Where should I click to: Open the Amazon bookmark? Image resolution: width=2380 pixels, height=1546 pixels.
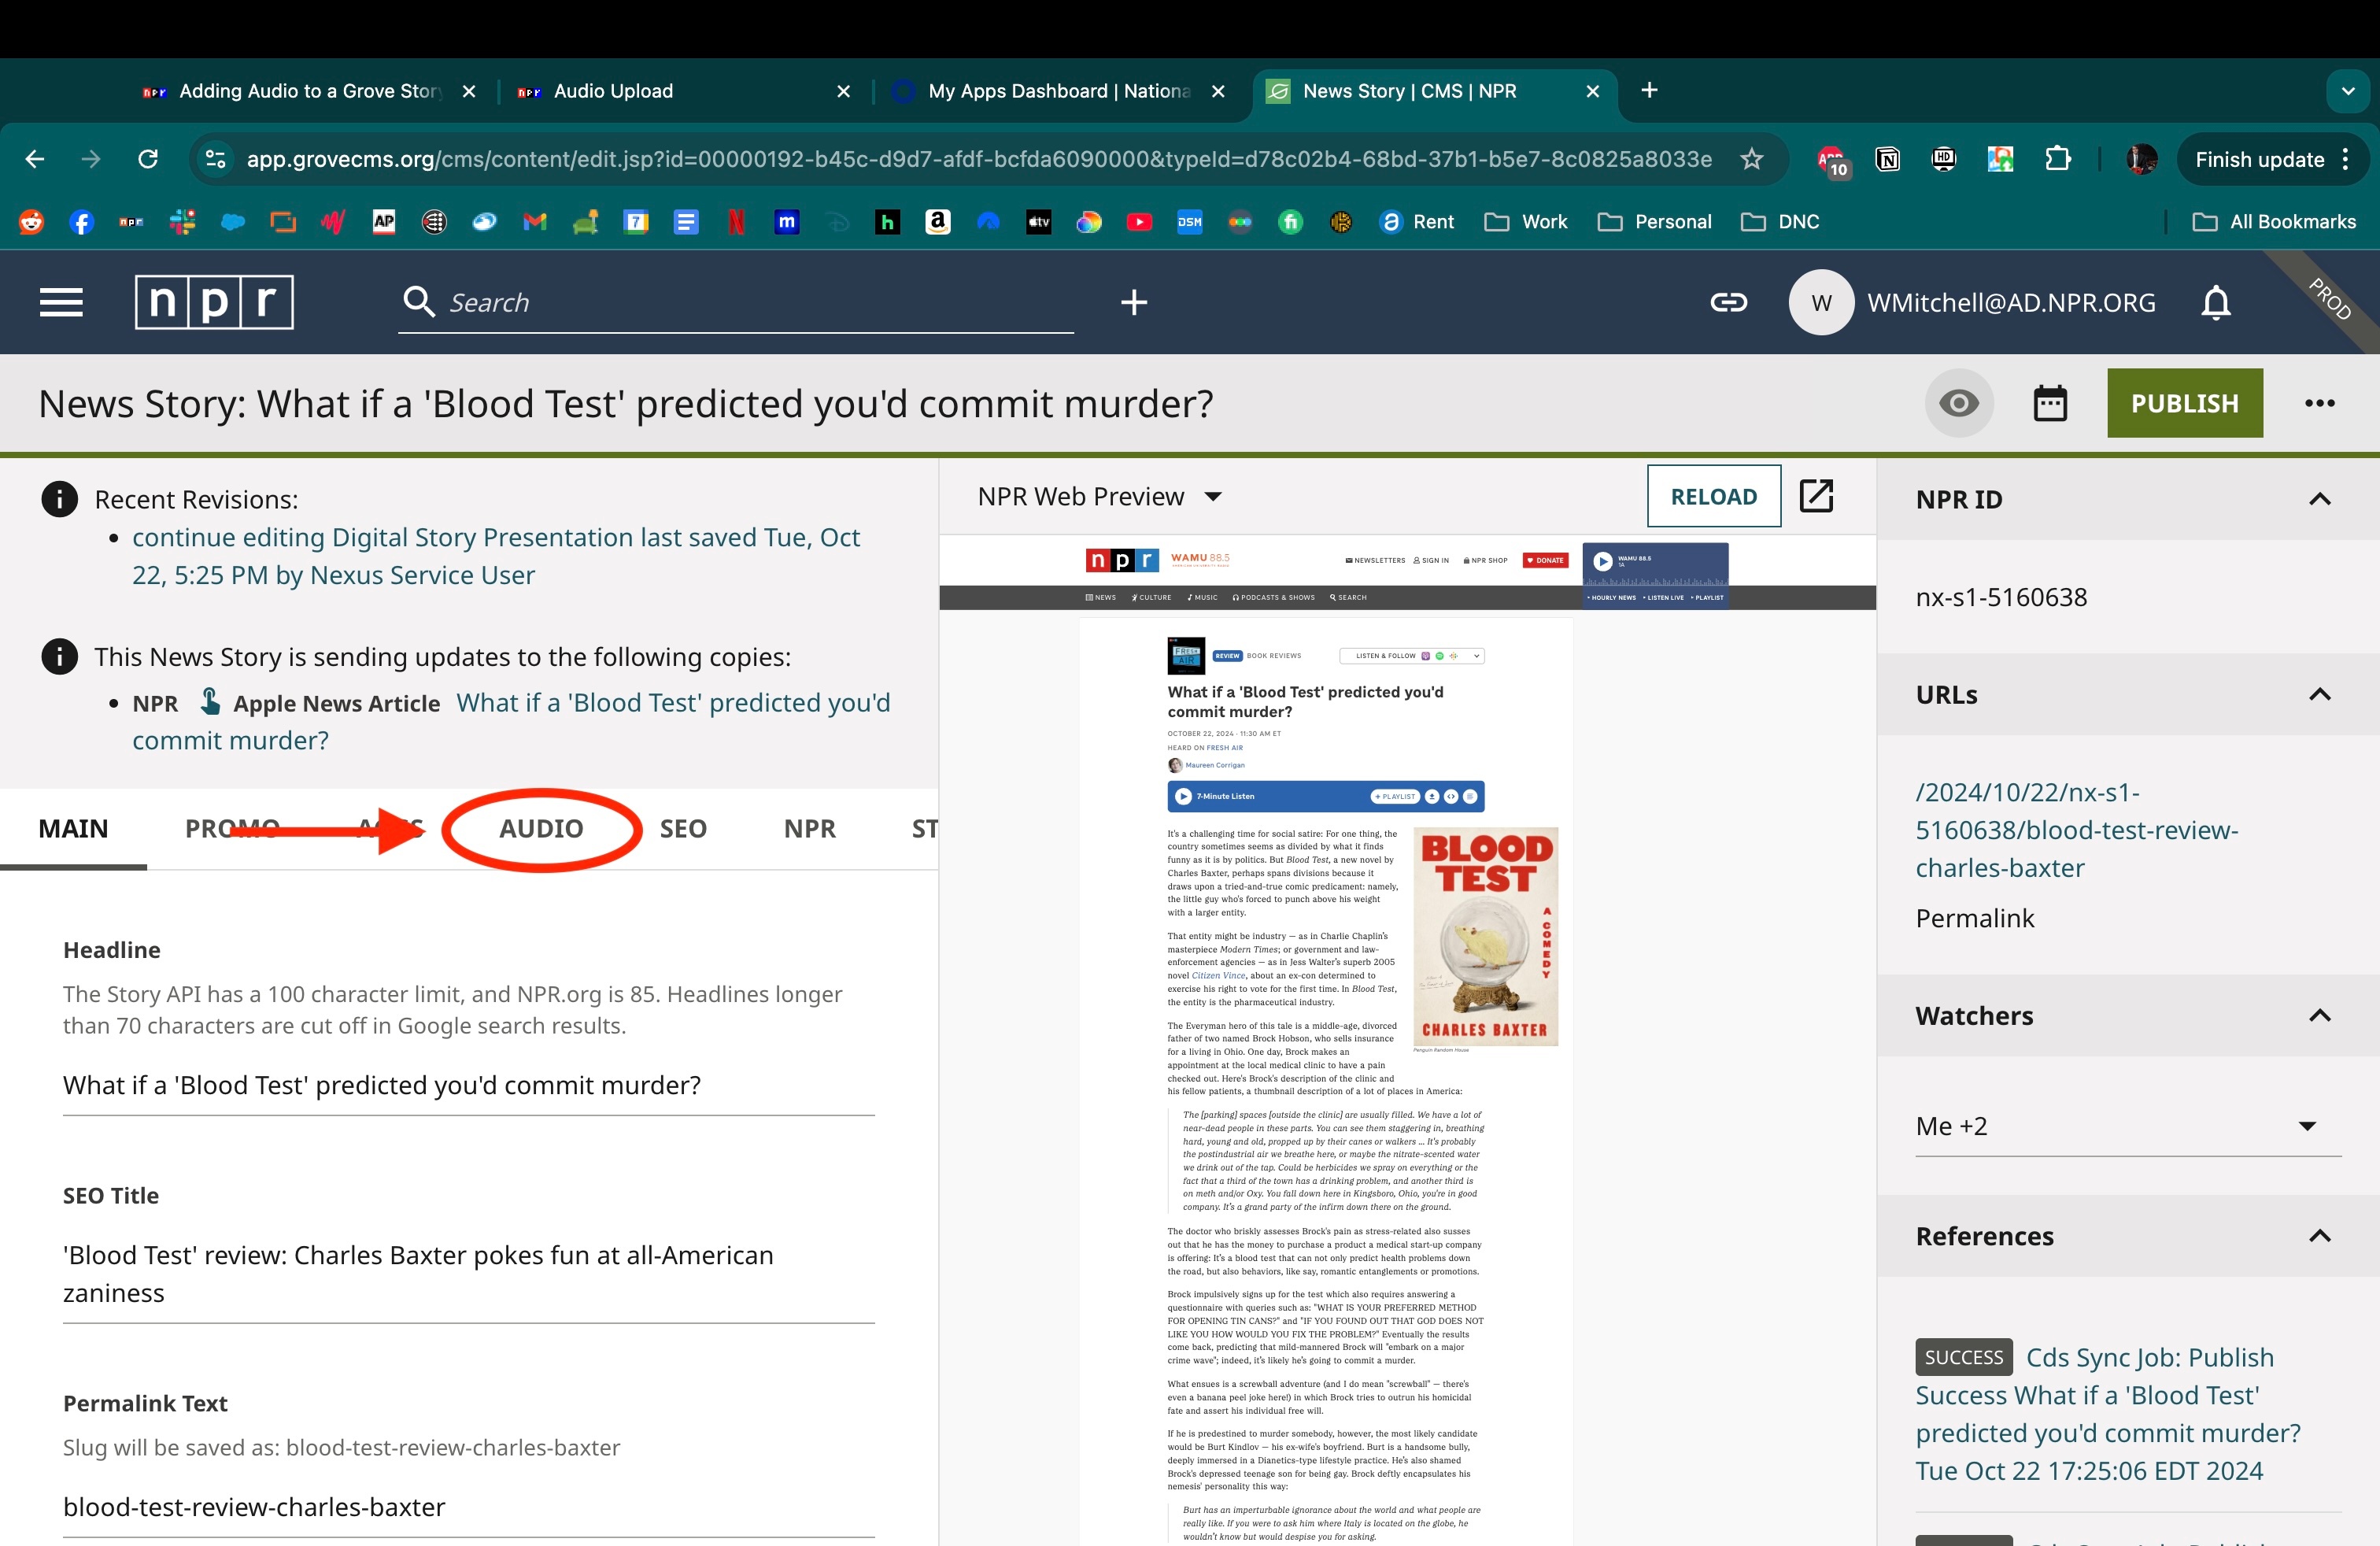937,221
